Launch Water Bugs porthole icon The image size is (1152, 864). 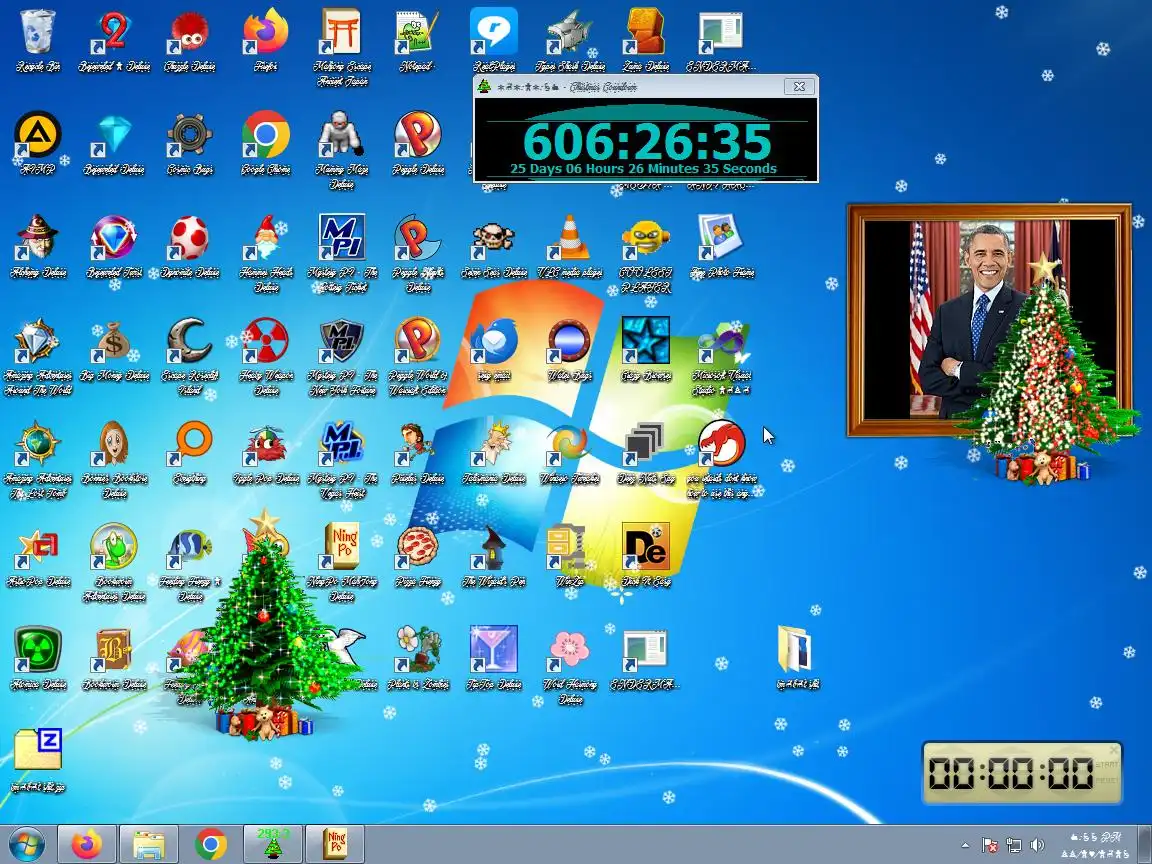(x=570, y=349)
